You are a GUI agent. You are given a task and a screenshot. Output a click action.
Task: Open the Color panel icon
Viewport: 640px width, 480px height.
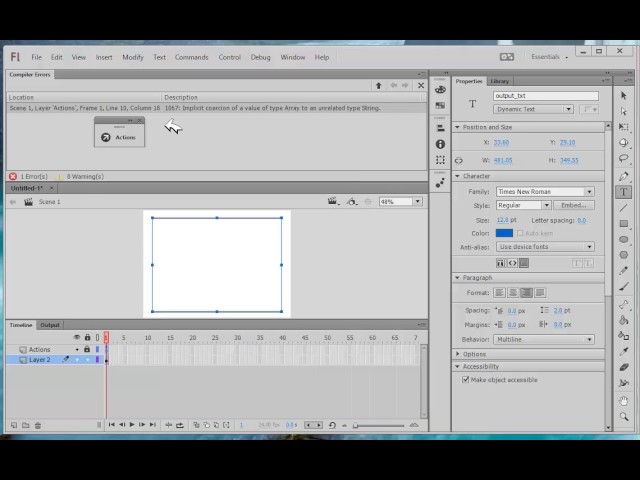pos(440,89)
